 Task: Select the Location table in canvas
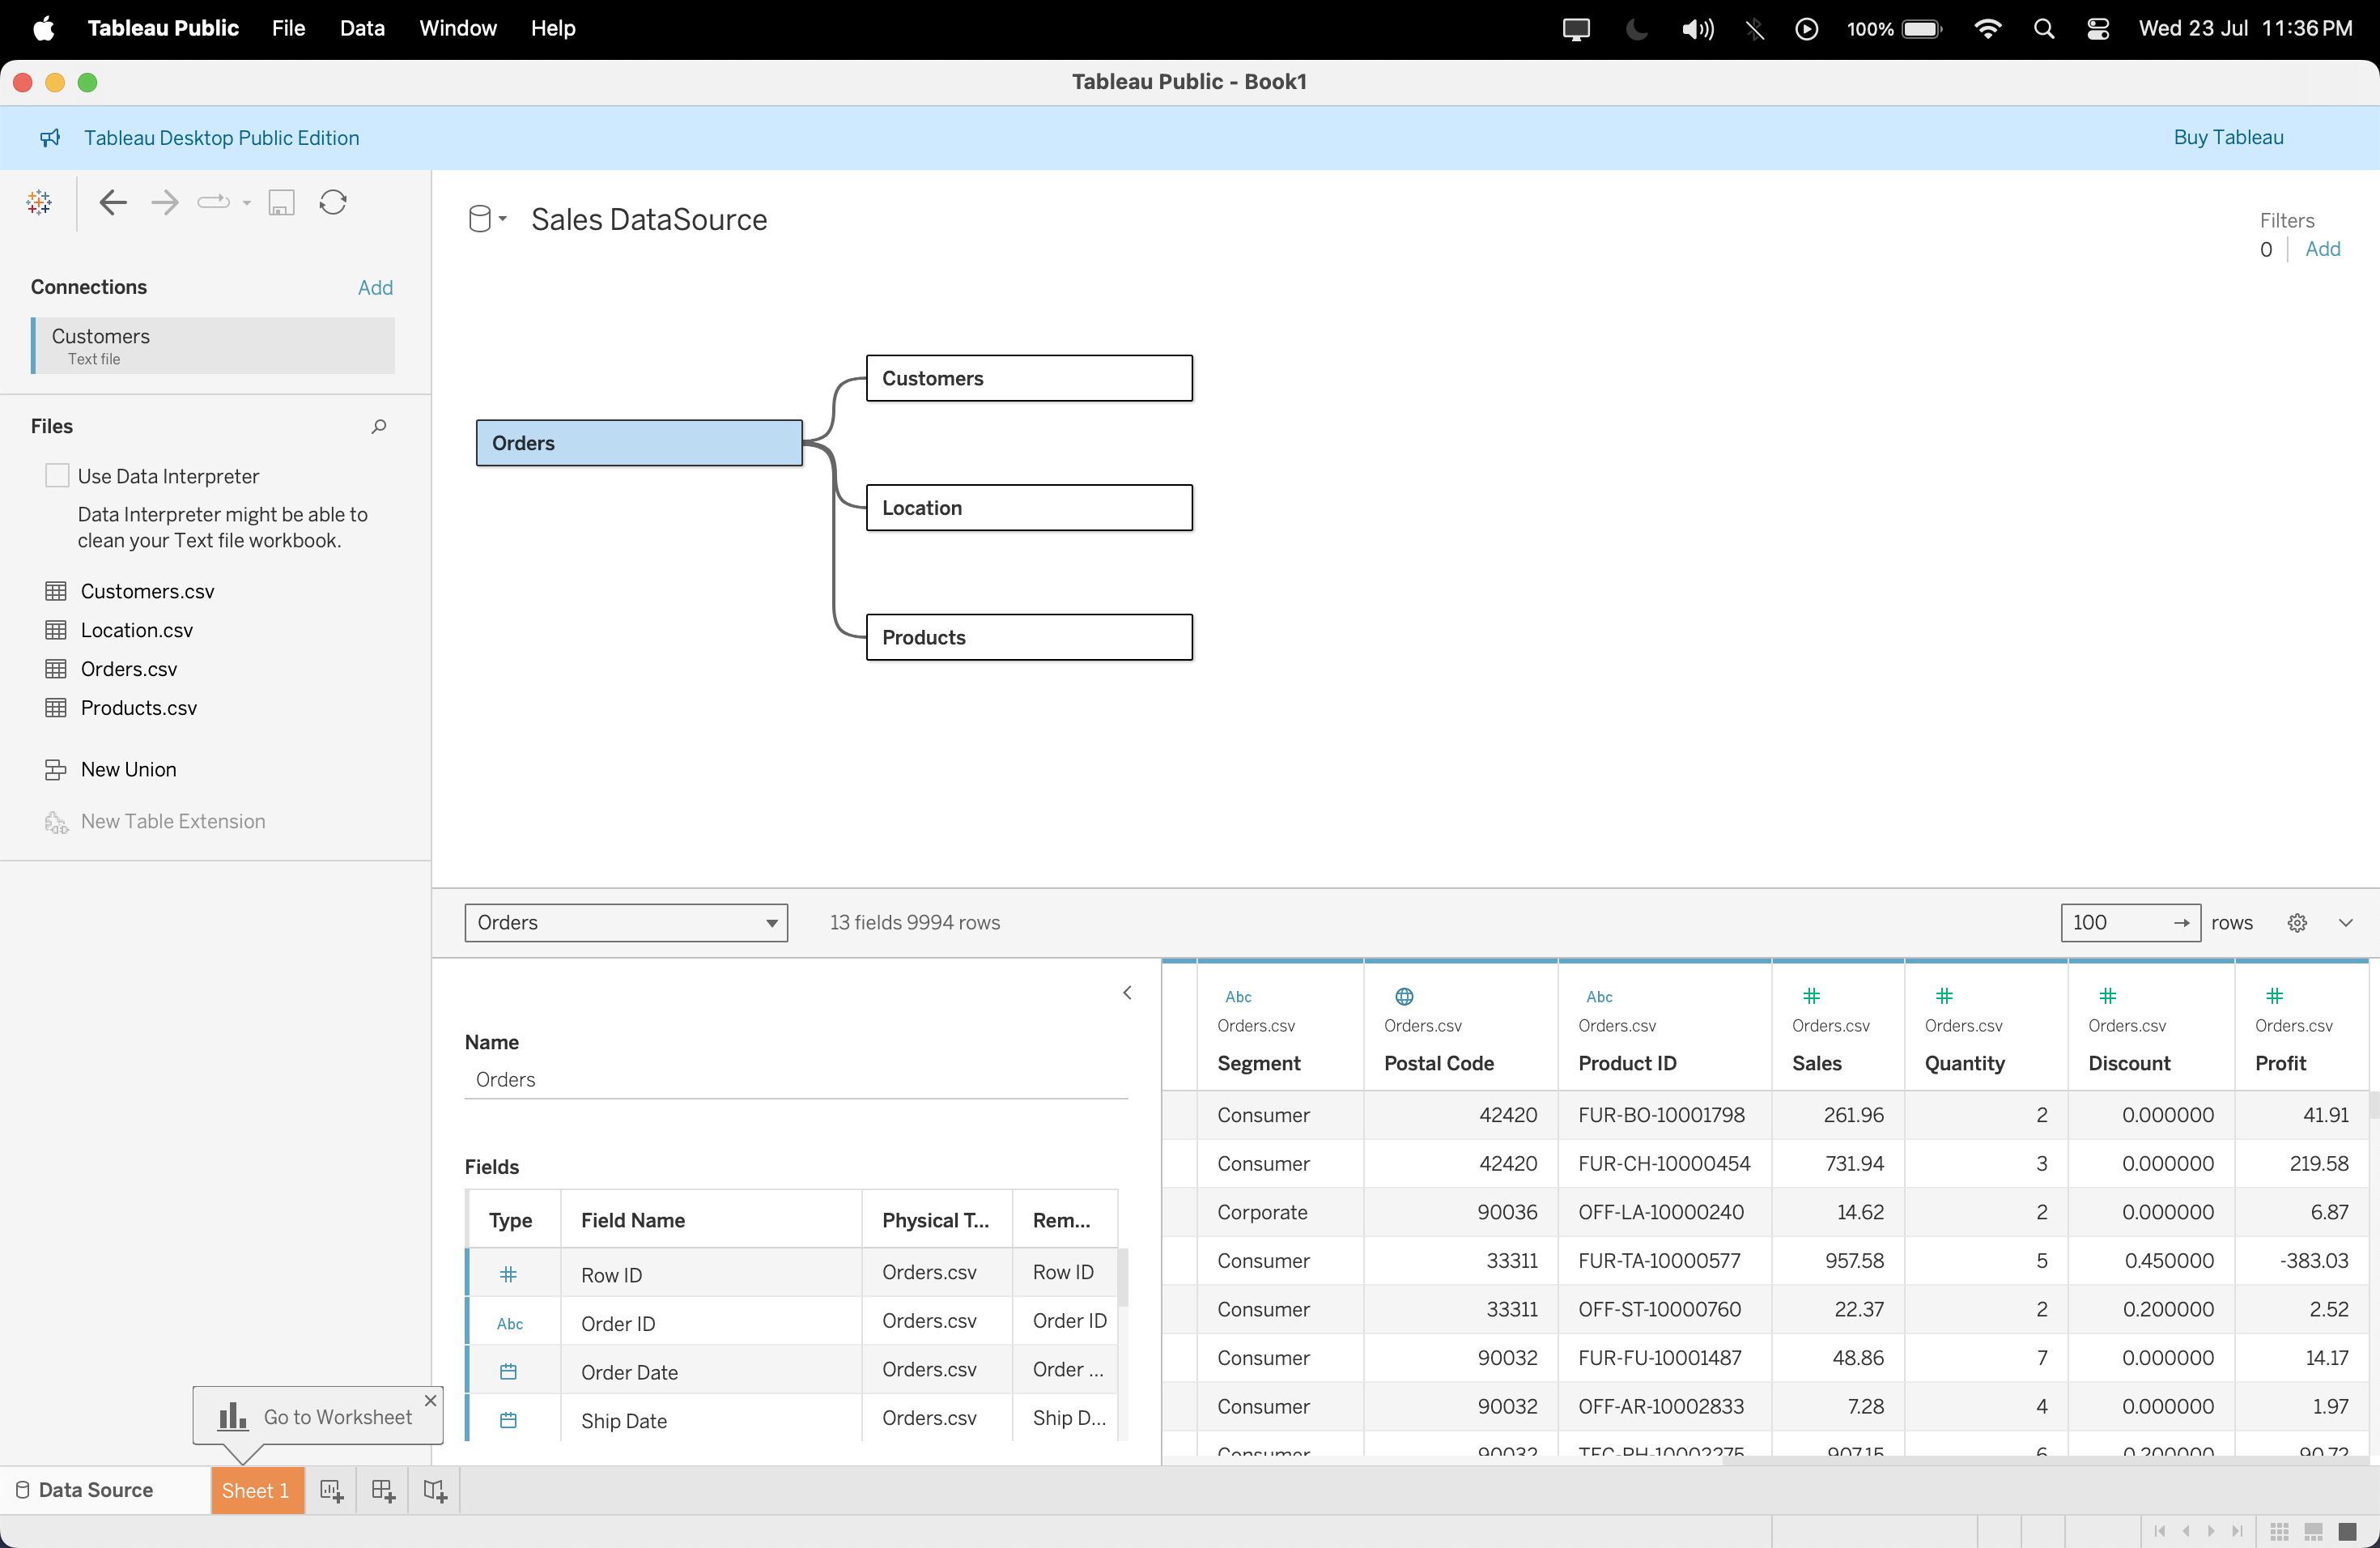pyautogui.click(x=1029, y=508)
